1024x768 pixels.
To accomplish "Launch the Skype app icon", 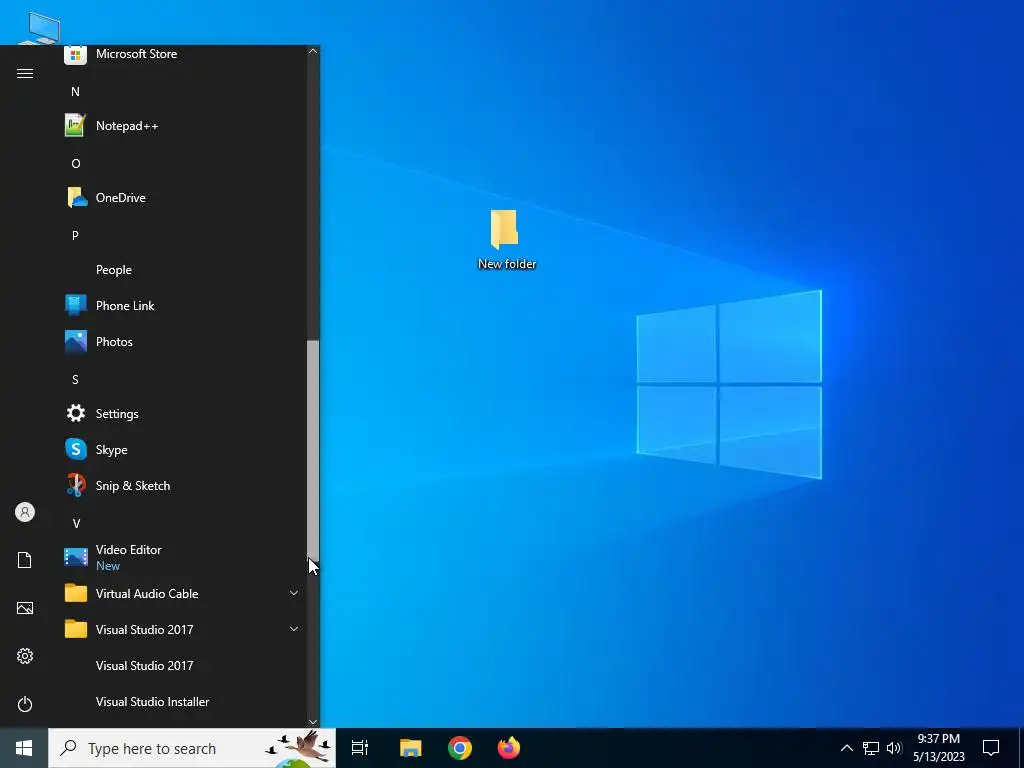I will pos(76,449).
